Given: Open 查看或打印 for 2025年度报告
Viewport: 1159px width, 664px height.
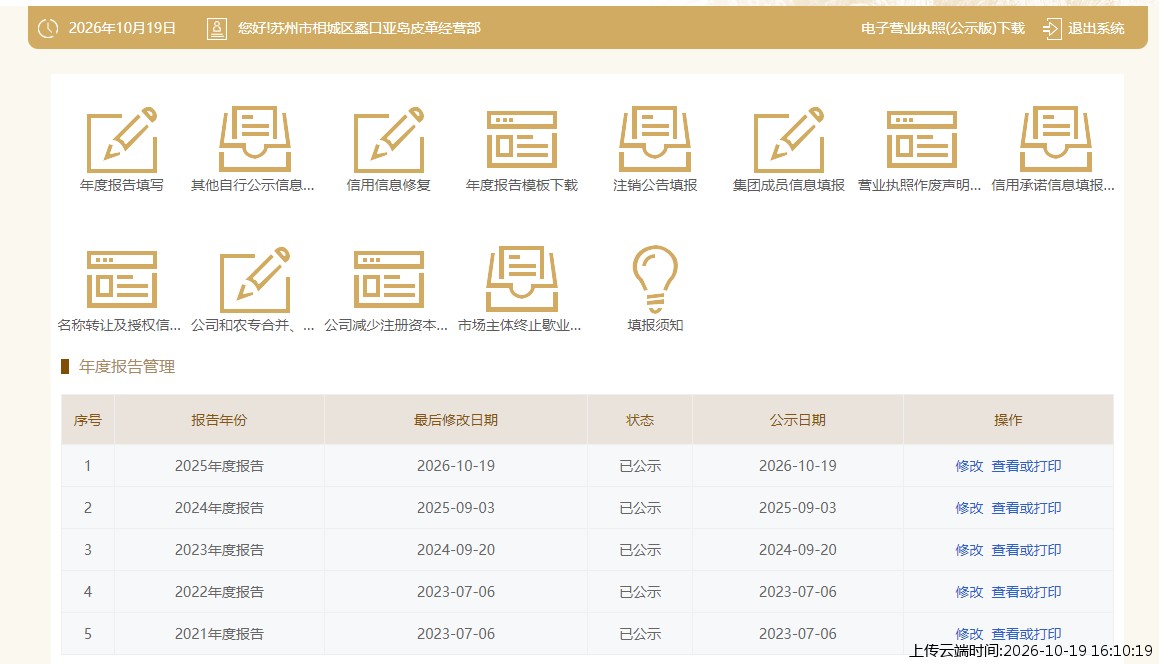Looking at the screenshot, I should [1026, 467].
